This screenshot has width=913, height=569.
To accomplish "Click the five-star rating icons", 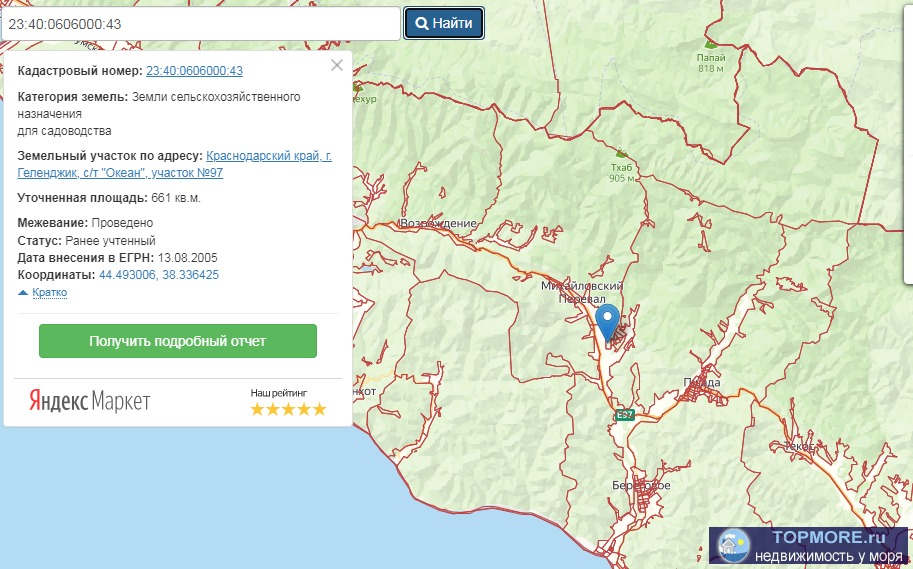I will [x=288, y=409].
